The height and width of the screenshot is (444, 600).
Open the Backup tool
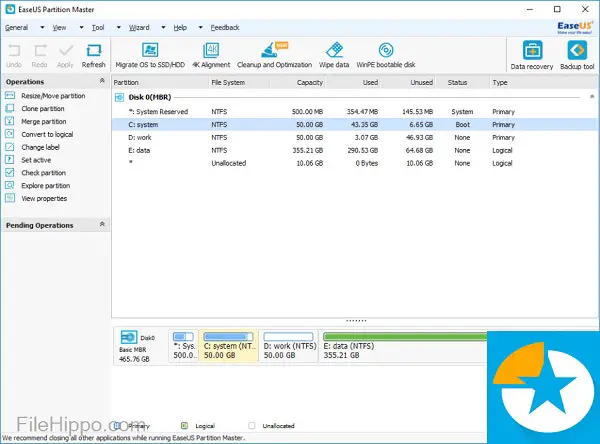click(x=577, y=56)
